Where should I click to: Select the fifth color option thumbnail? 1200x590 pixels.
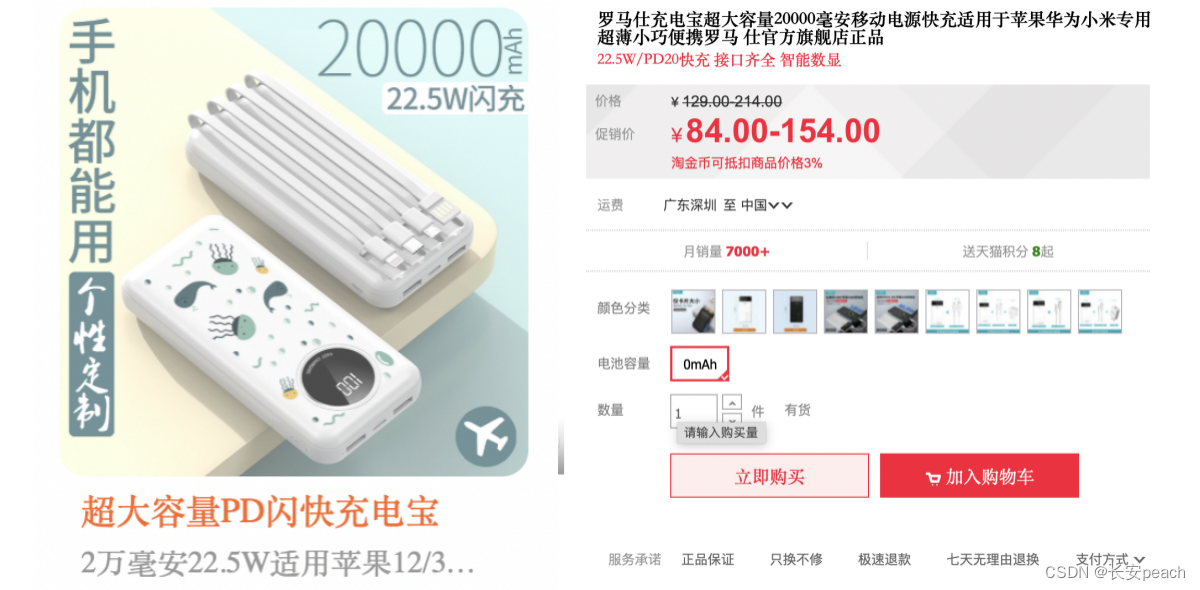pos(897,311)
